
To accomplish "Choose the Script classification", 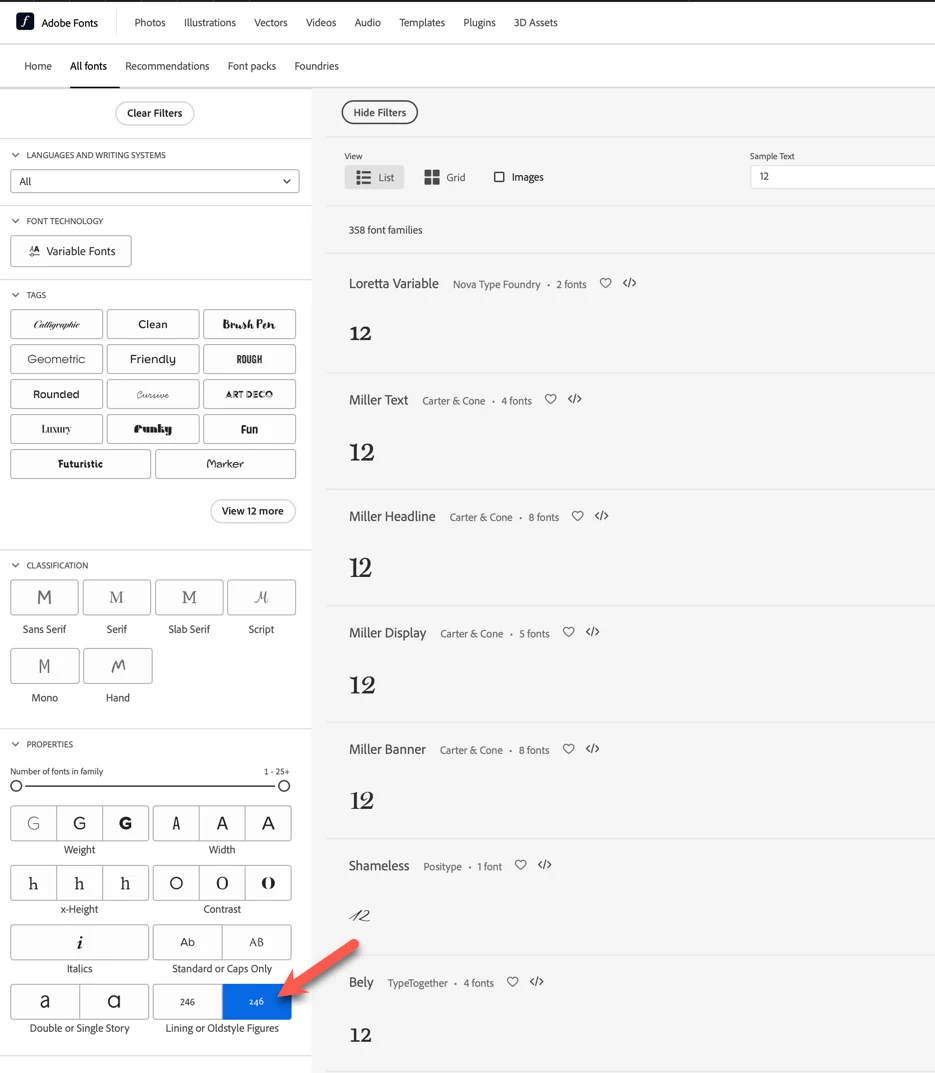I will coord(261,597).
